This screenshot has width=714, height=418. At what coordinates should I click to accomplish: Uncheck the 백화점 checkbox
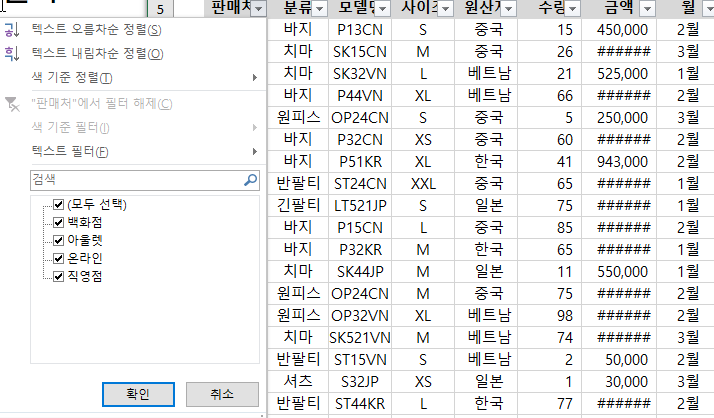click(58, 222)
